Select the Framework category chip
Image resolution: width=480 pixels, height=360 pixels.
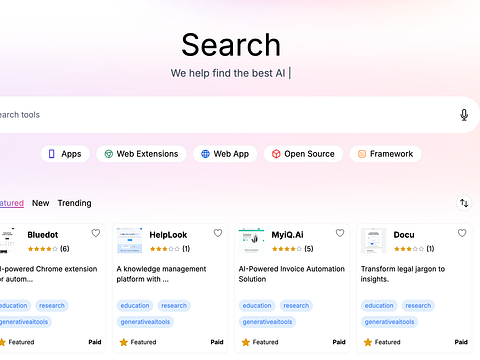point(385,154)
